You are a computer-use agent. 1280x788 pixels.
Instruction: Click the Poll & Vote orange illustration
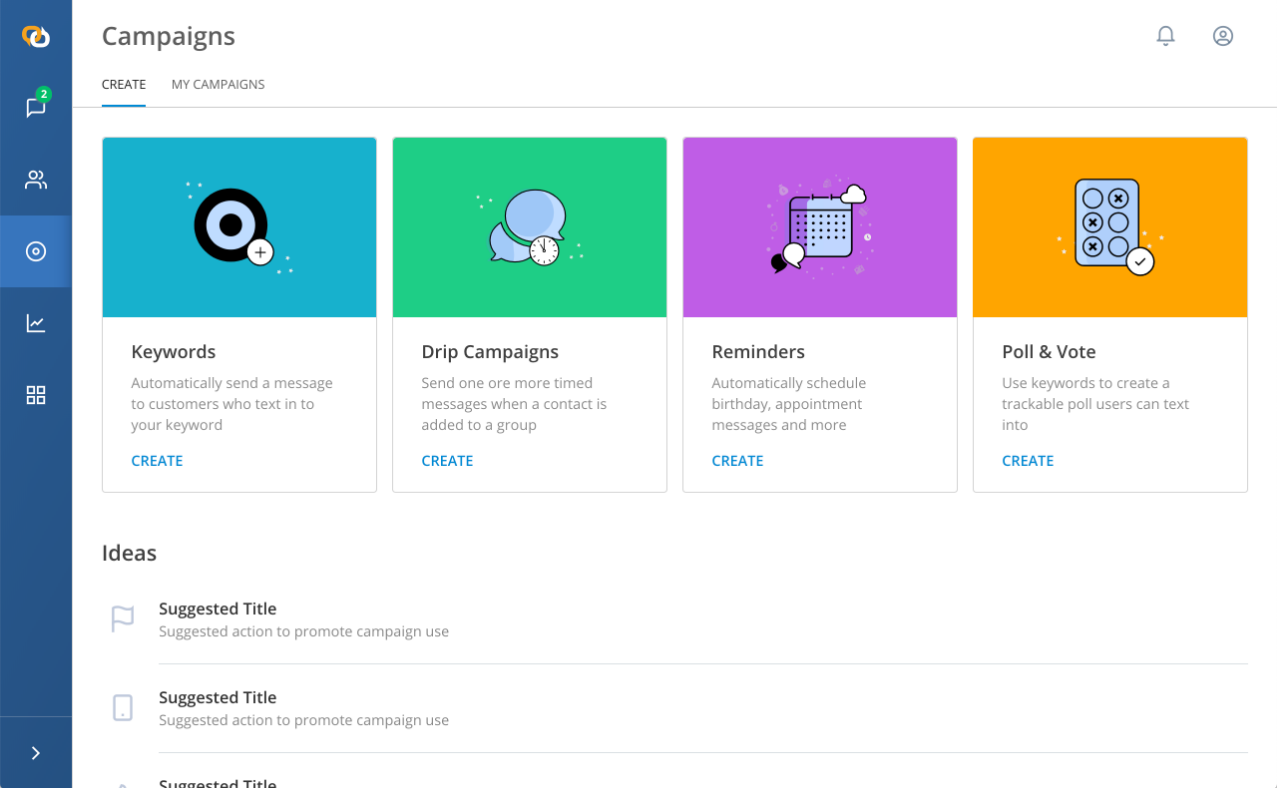1109,228
